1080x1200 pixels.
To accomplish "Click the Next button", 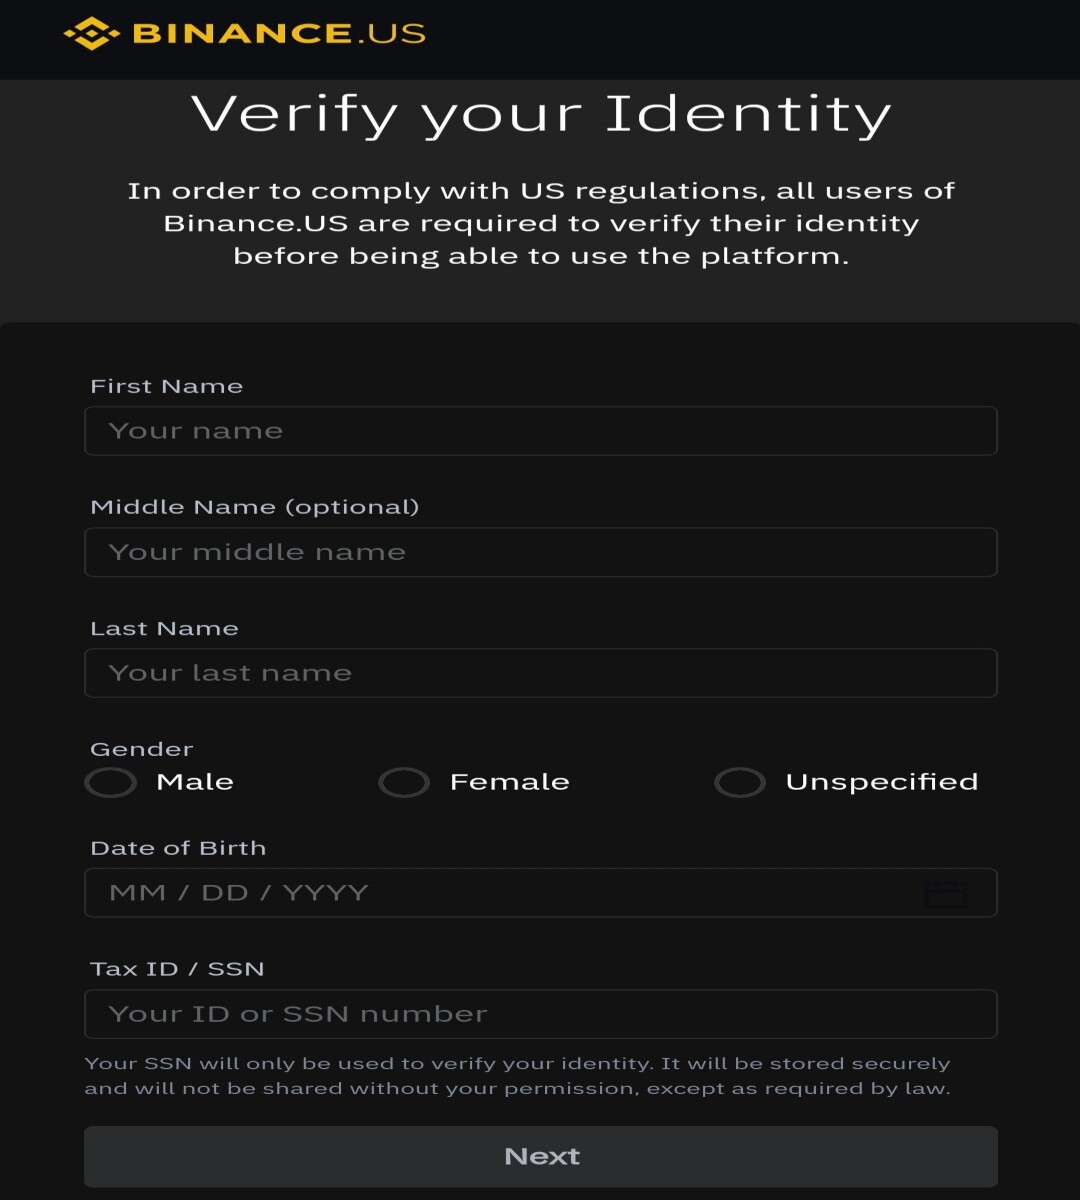I will coord(541,1157).
